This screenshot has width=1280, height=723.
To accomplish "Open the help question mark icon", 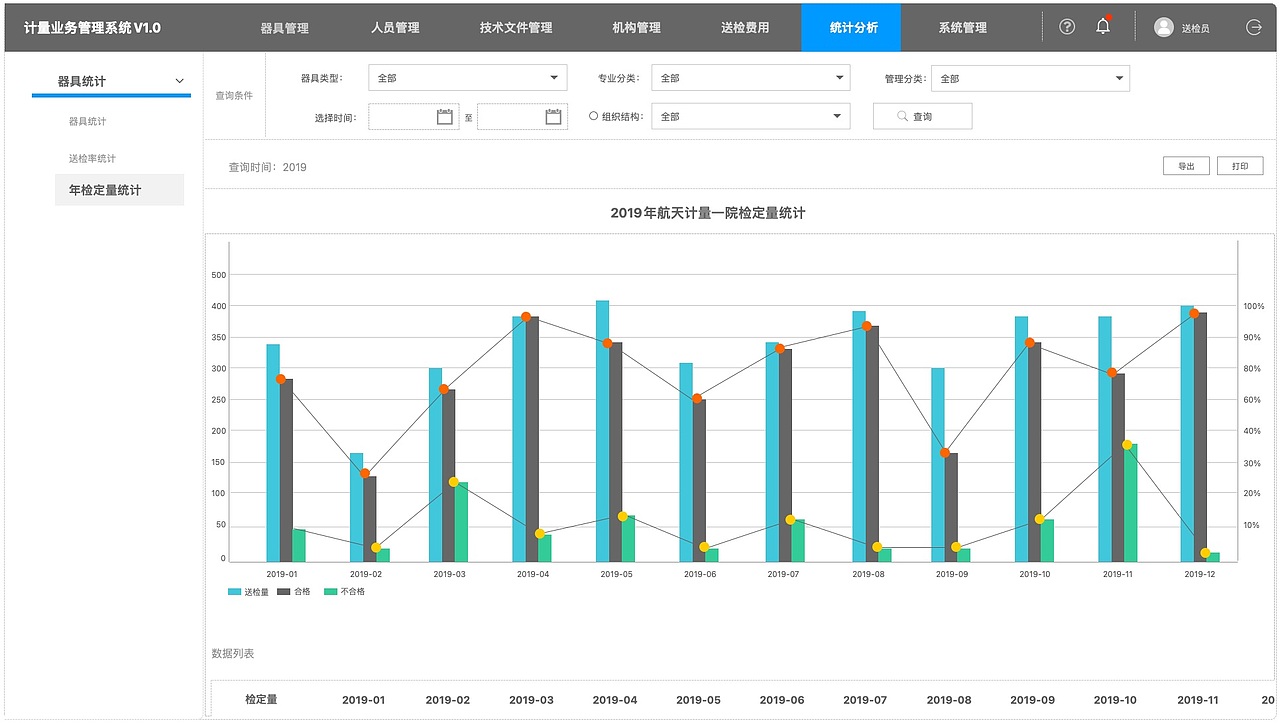I will [1067, 27].
